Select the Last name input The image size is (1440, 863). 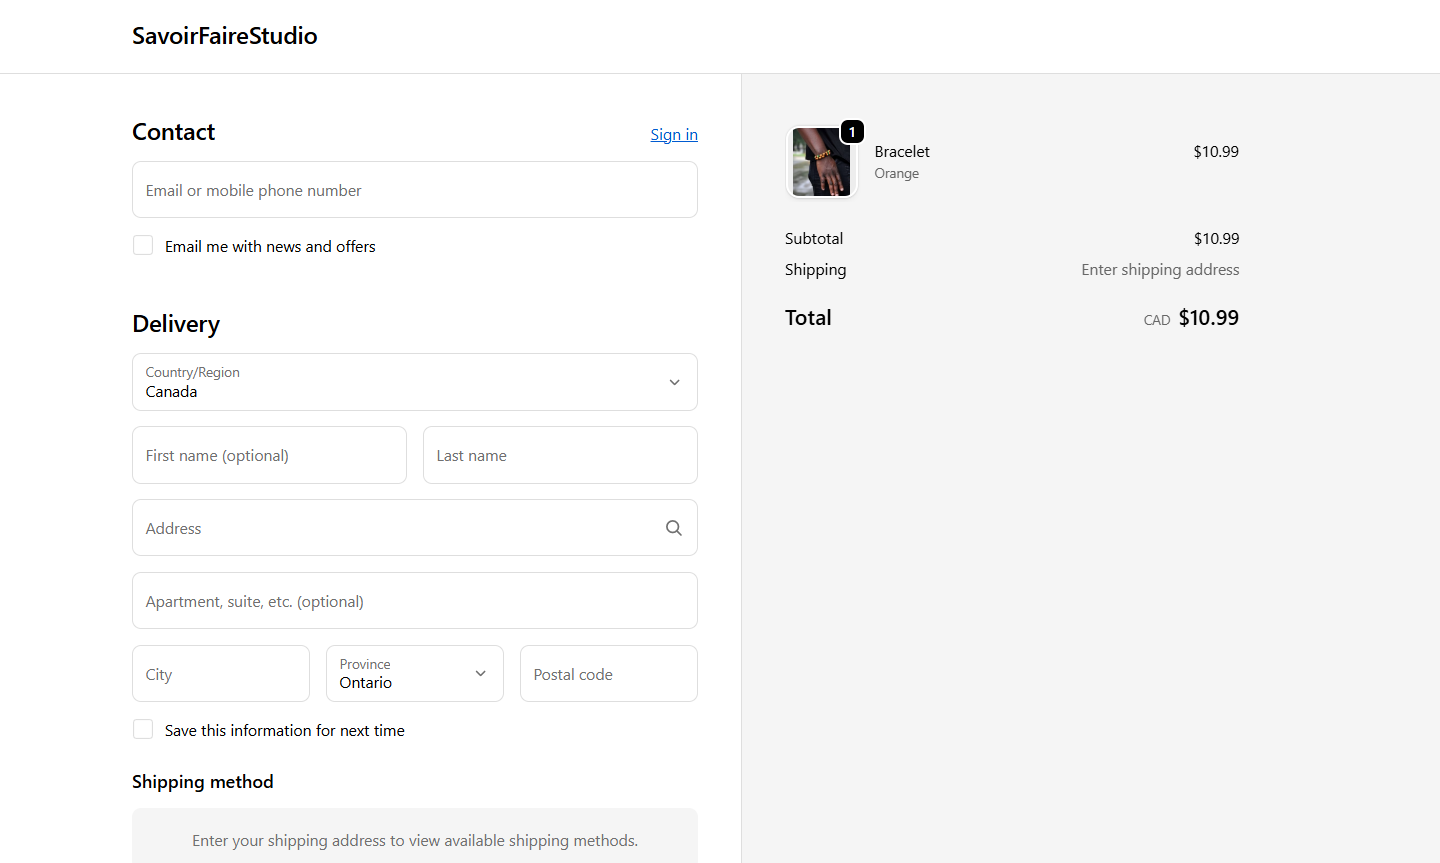[x=560, y=455]
